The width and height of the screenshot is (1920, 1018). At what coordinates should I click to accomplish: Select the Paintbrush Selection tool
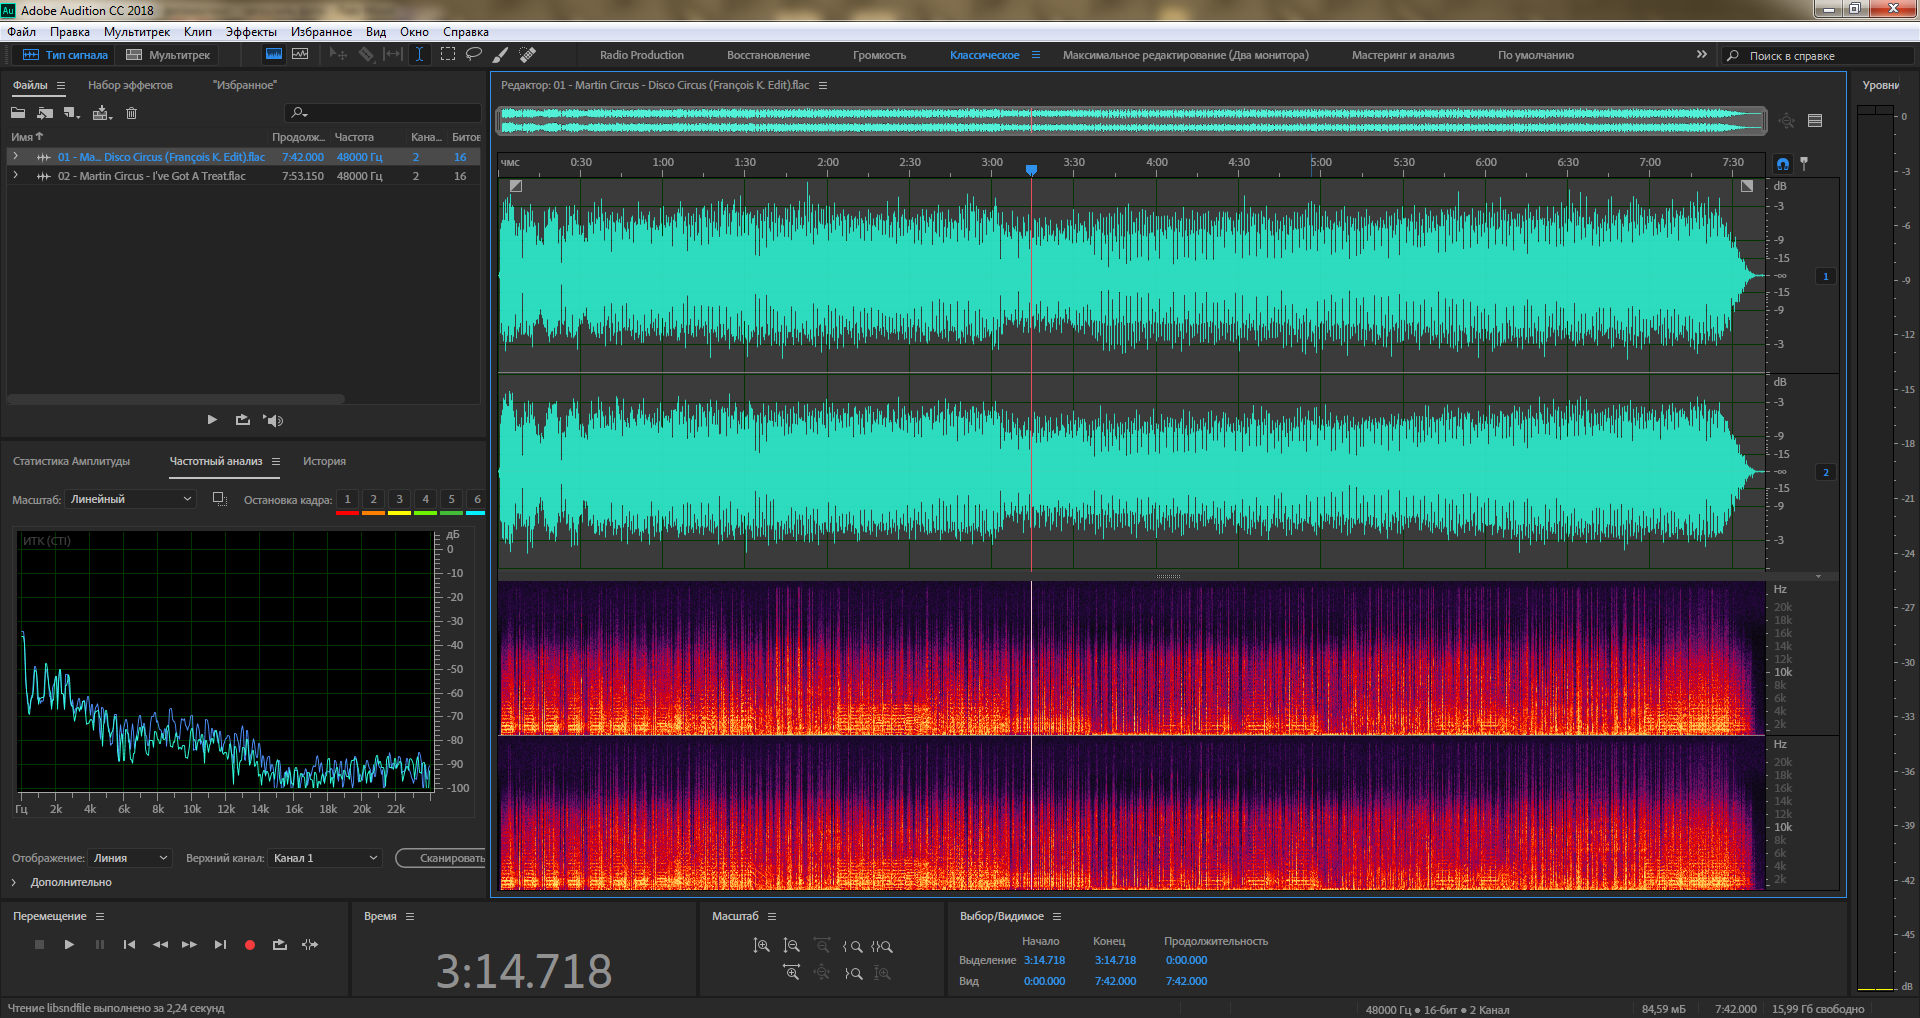[x=501, y=55]
